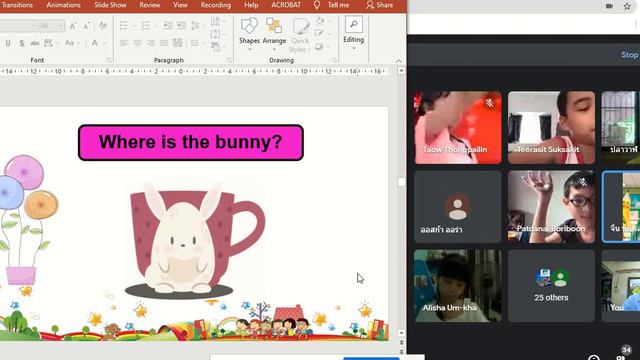The image size is (640, 360).
Task: Click the browser camera indicator icon
Action: 609,6
